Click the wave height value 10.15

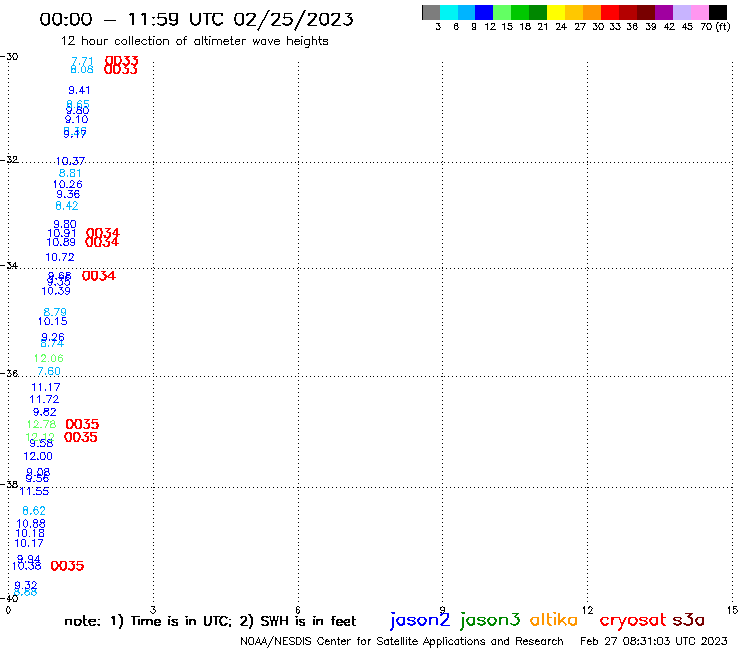tap(52, 321)
